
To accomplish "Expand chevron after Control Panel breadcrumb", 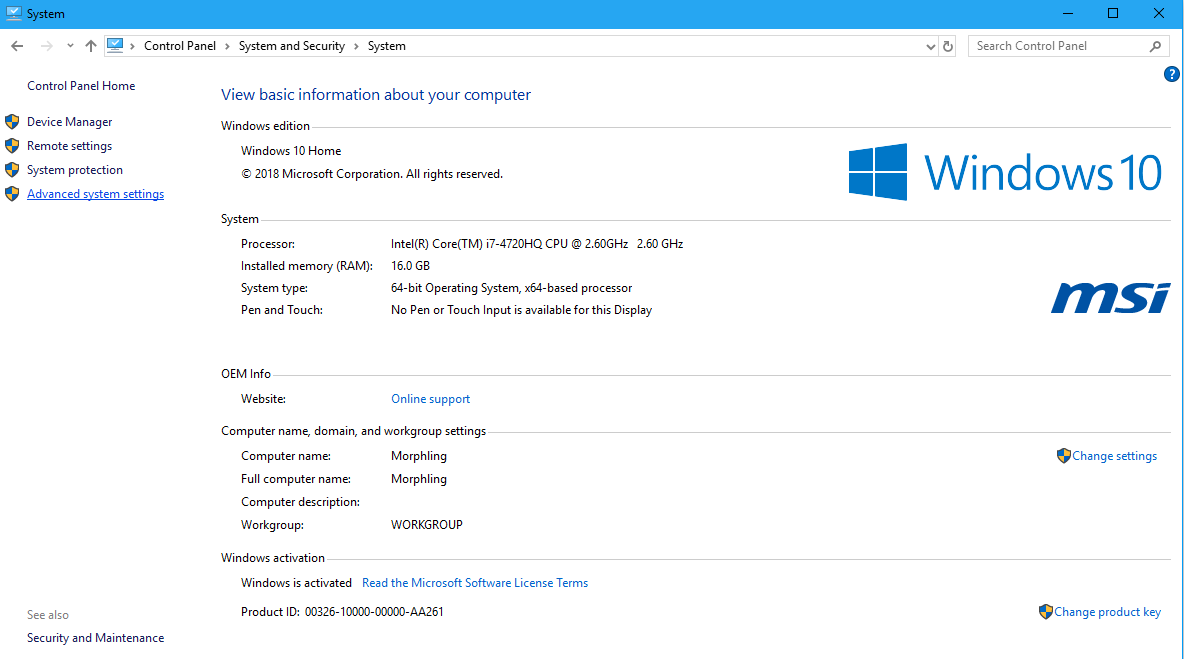I will click(x=226, y=46).
